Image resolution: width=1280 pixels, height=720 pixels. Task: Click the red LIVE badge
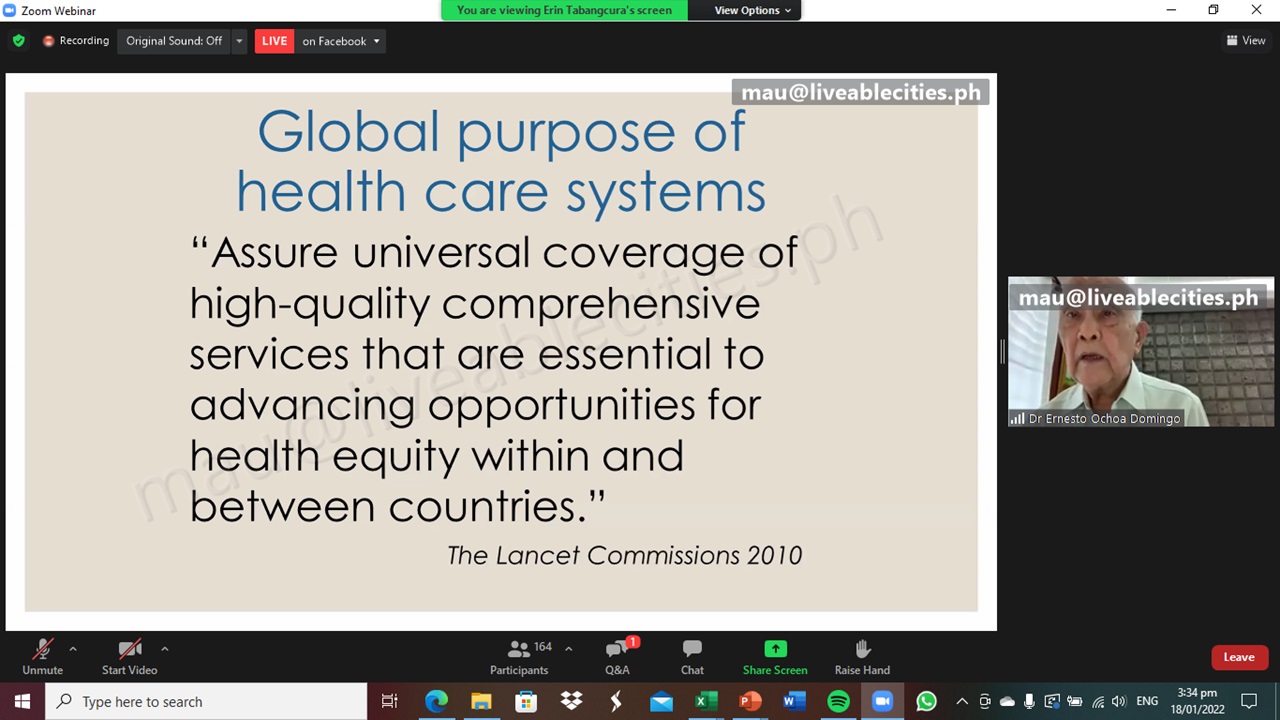coord(274,41)
